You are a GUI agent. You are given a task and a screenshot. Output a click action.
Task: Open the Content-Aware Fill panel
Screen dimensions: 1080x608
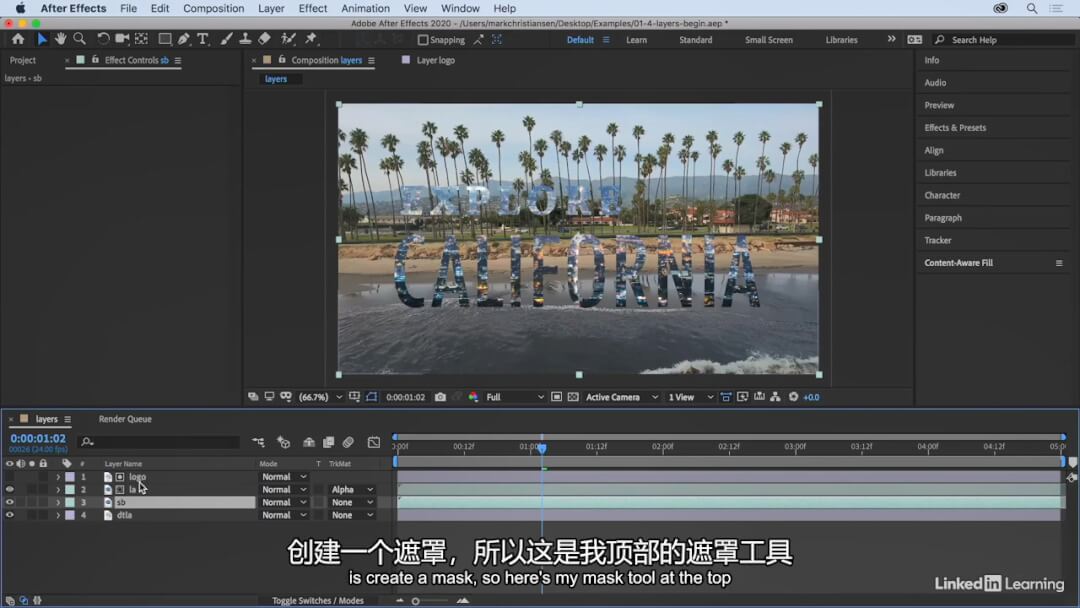[958, 262]
